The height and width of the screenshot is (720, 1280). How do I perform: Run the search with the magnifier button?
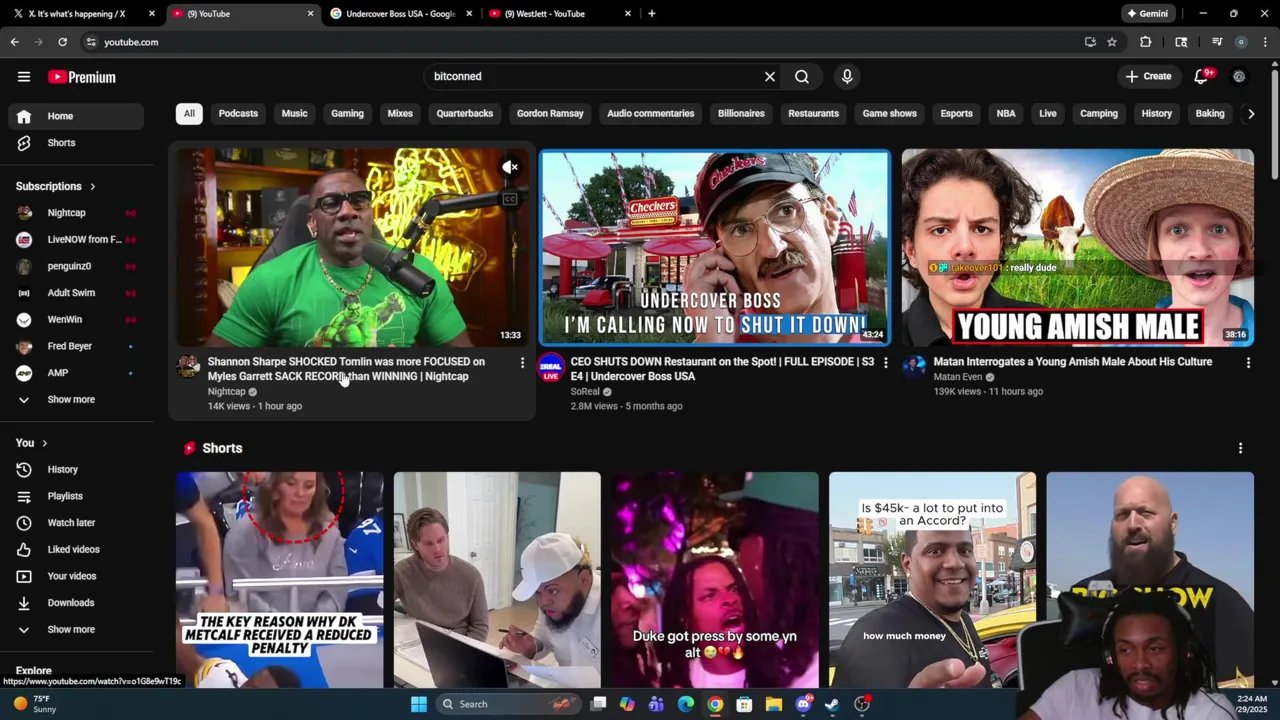point(802,76)
